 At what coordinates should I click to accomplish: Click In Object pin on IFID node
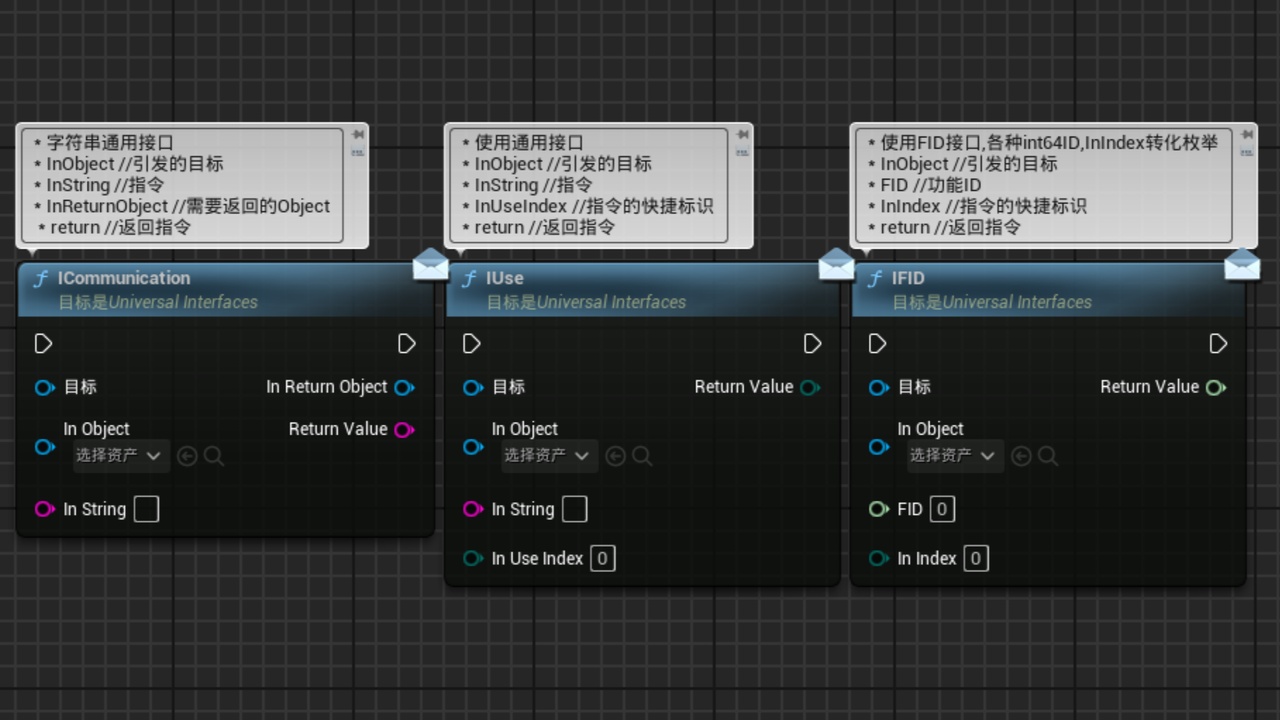pyautogui.click(x=879, y=447)
